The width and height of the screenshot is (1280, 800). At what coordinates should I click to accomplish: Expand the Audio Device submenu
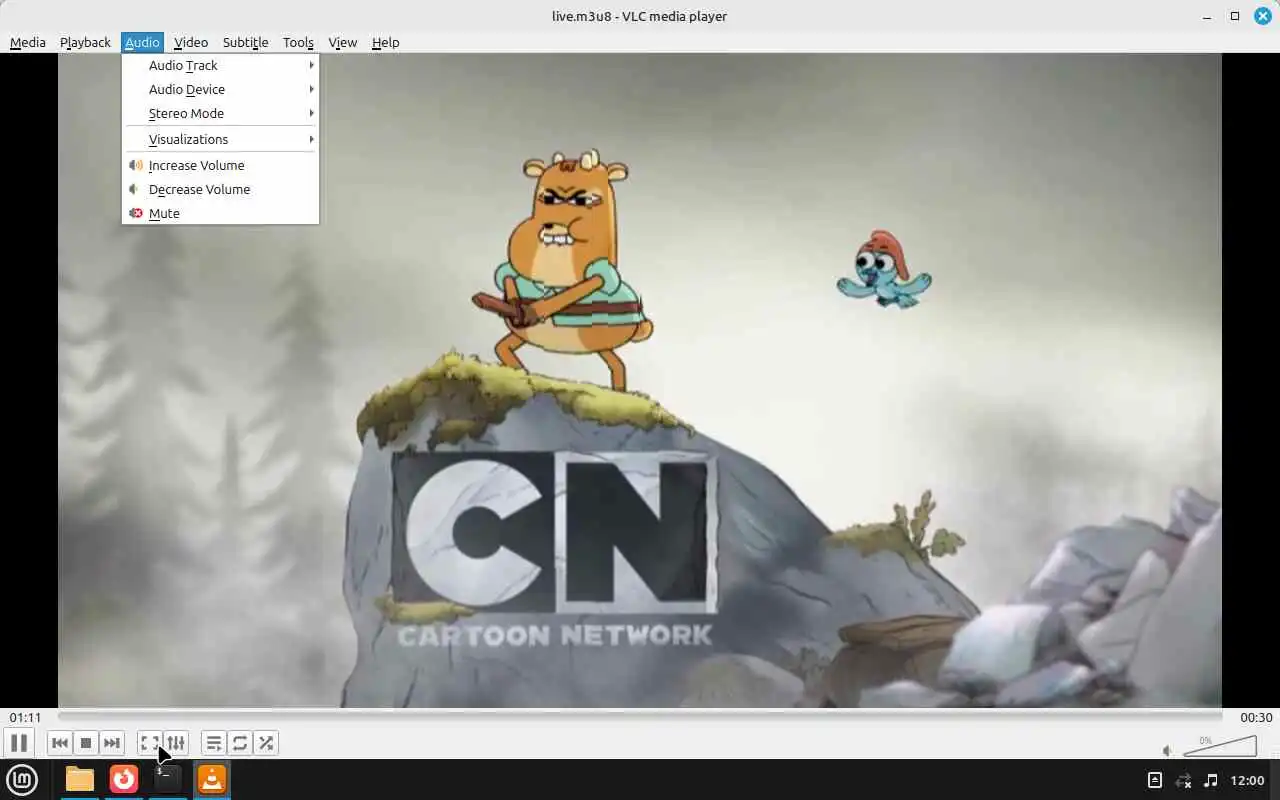tap(220, 89)
